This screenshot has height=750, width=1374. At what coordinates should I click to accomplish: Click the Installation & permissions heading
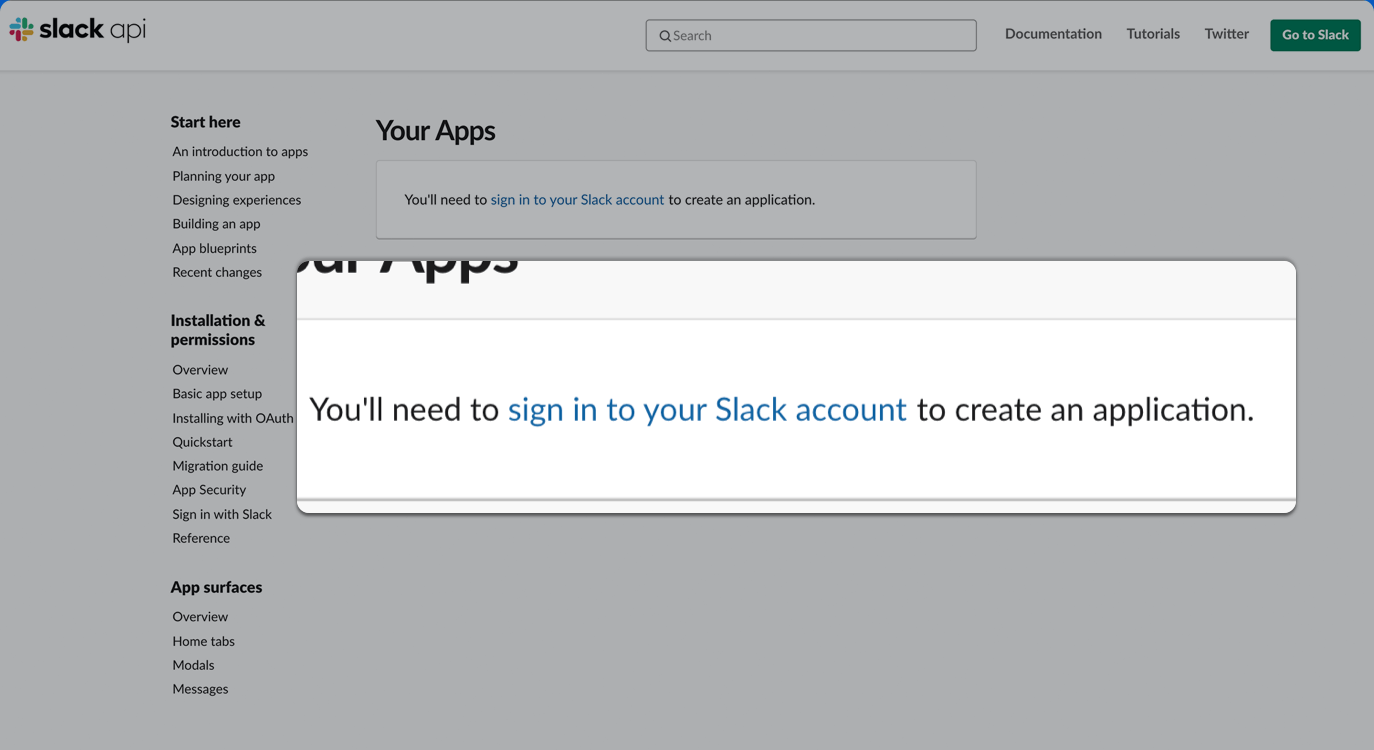coord(218,330)
